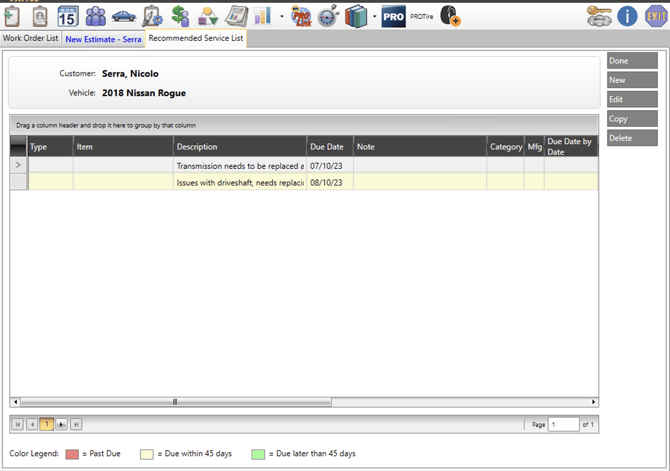Go to the last page button
Screen dimensions: 670x471
[x=76, y=424]
